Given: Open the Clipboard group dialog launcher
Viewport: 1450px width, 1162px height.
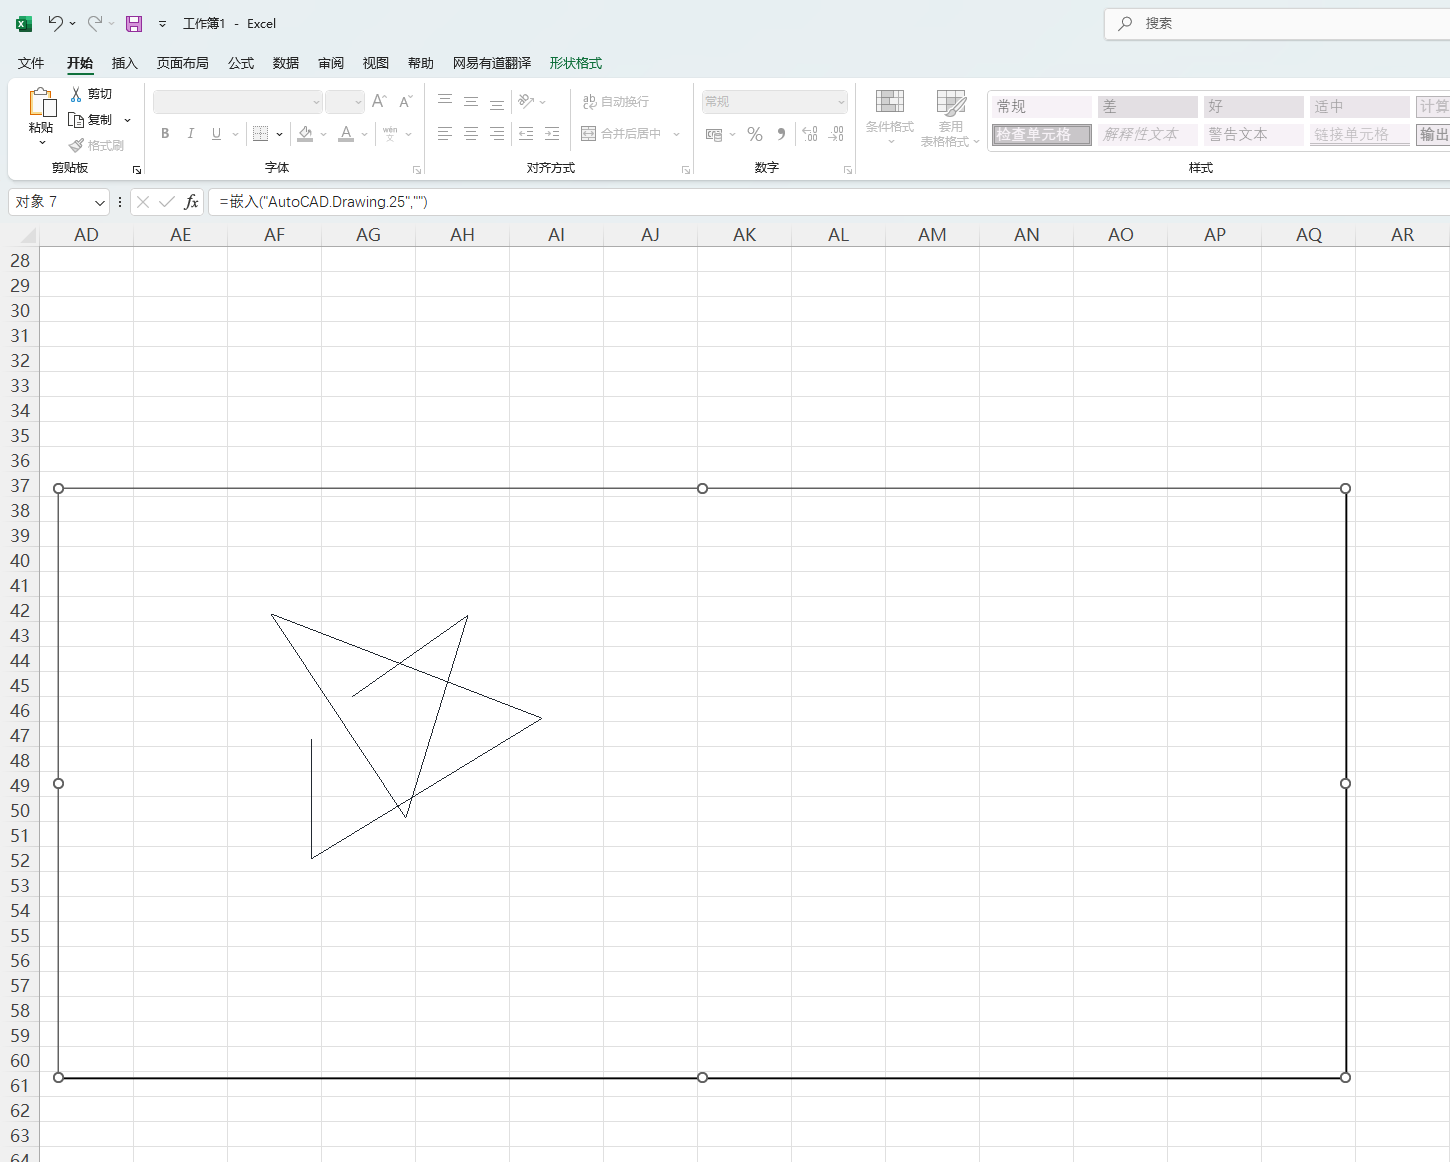Looking at the screenshot, I should [x=137, y=170].
